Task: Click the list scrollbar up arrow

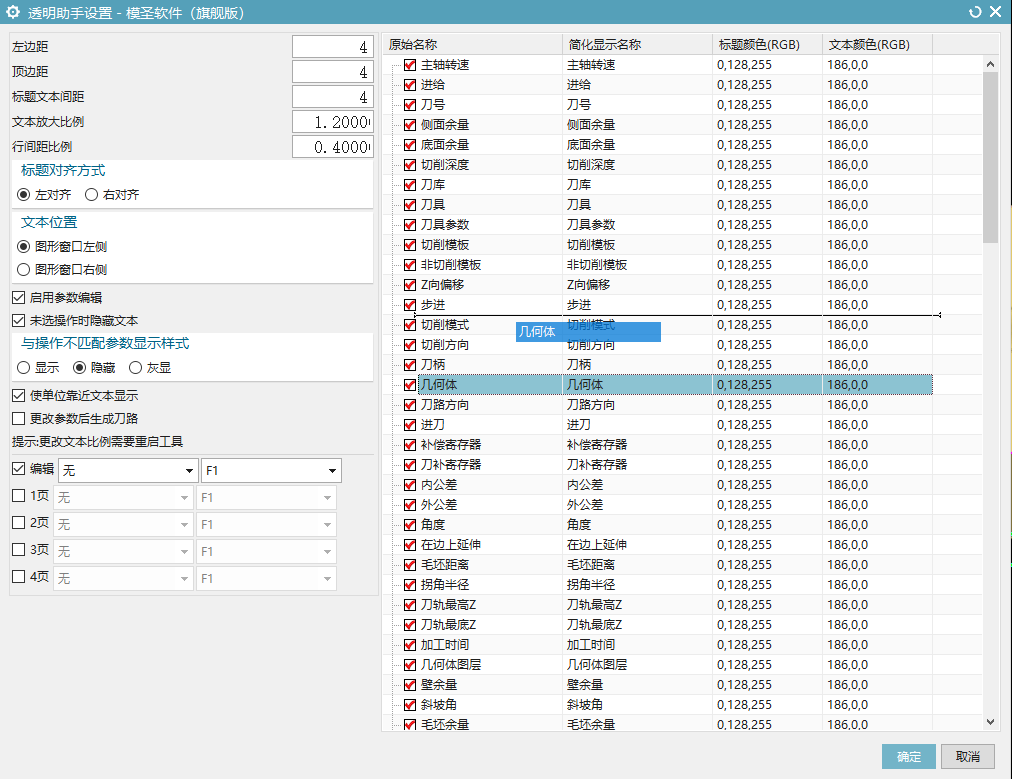Action: pyautogui.click(x=991, y=64)
